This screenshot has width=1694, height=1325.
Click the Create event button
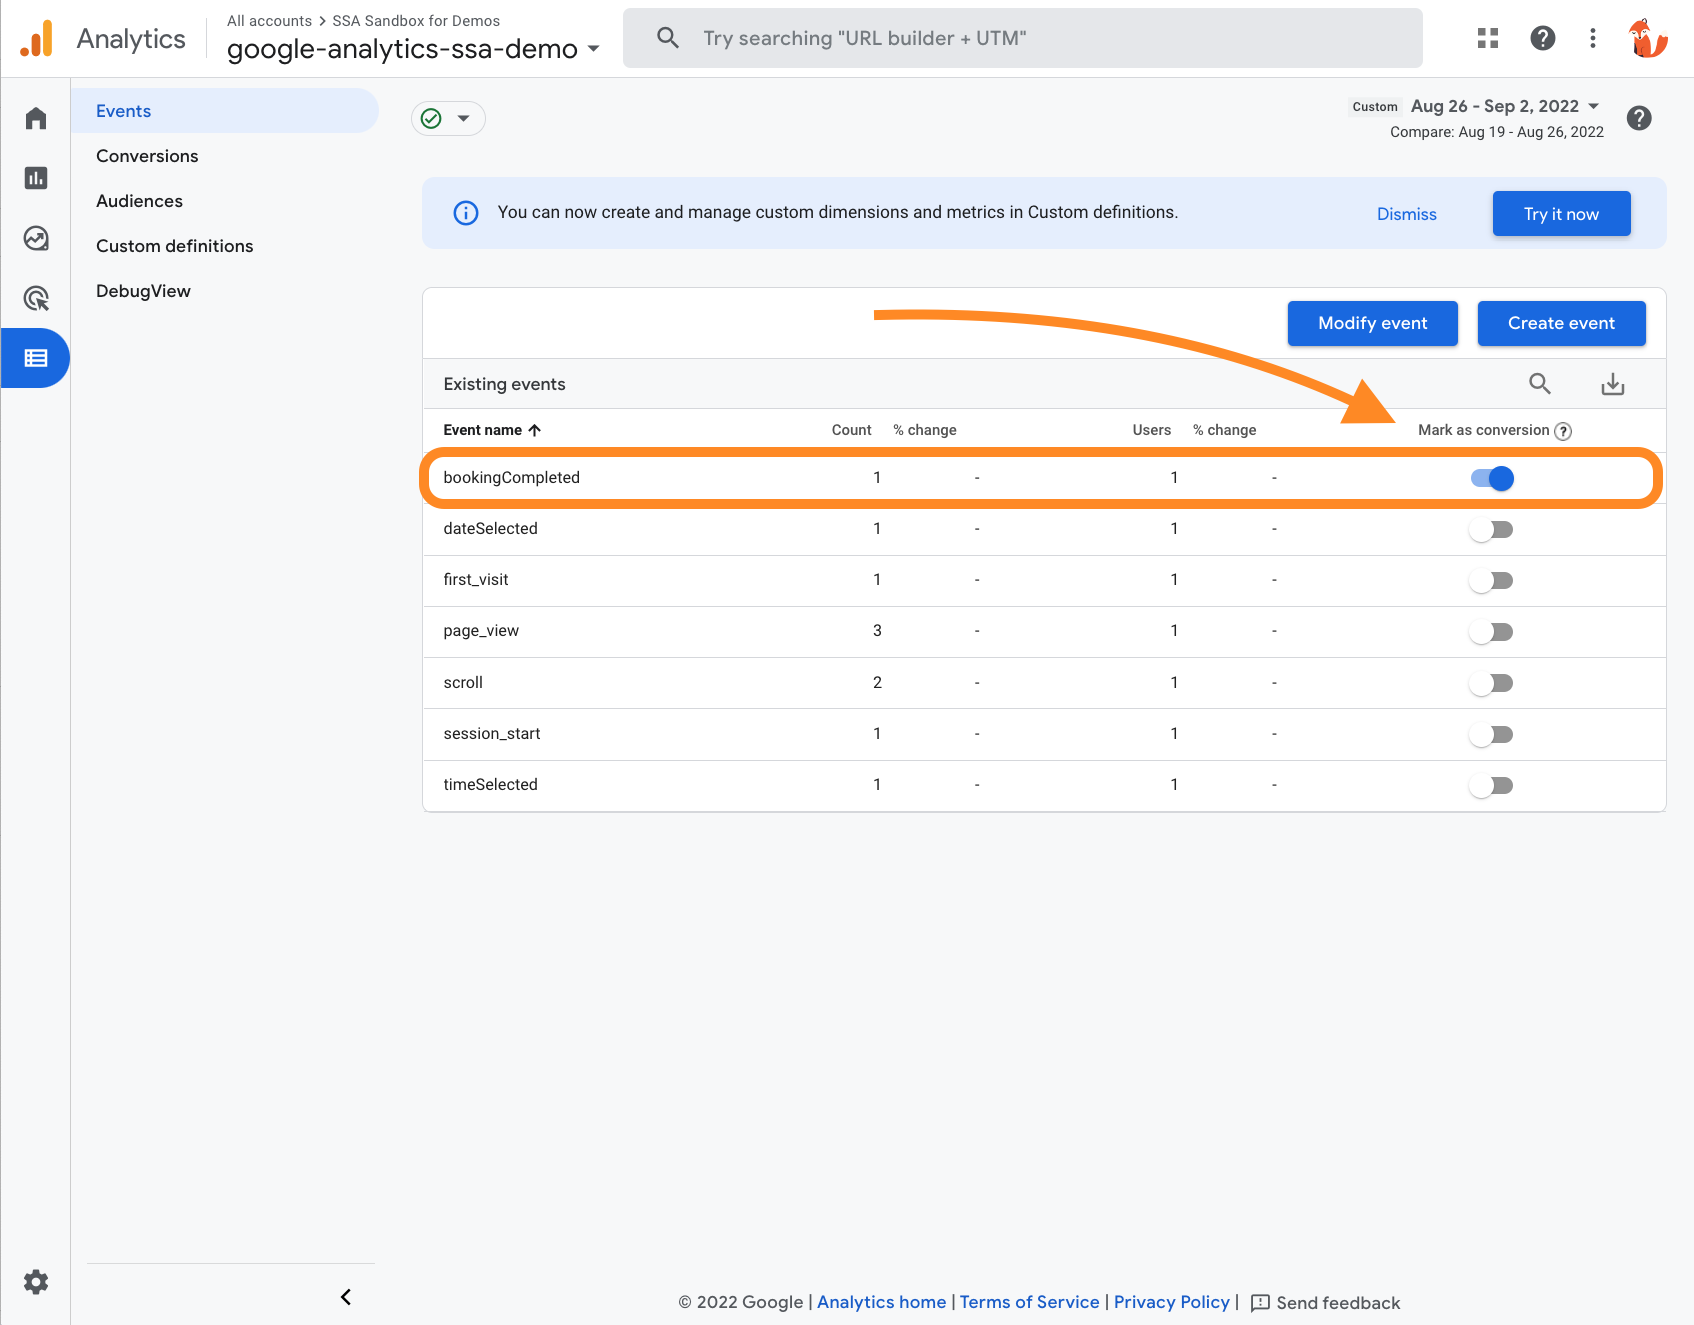point(1561,323)
